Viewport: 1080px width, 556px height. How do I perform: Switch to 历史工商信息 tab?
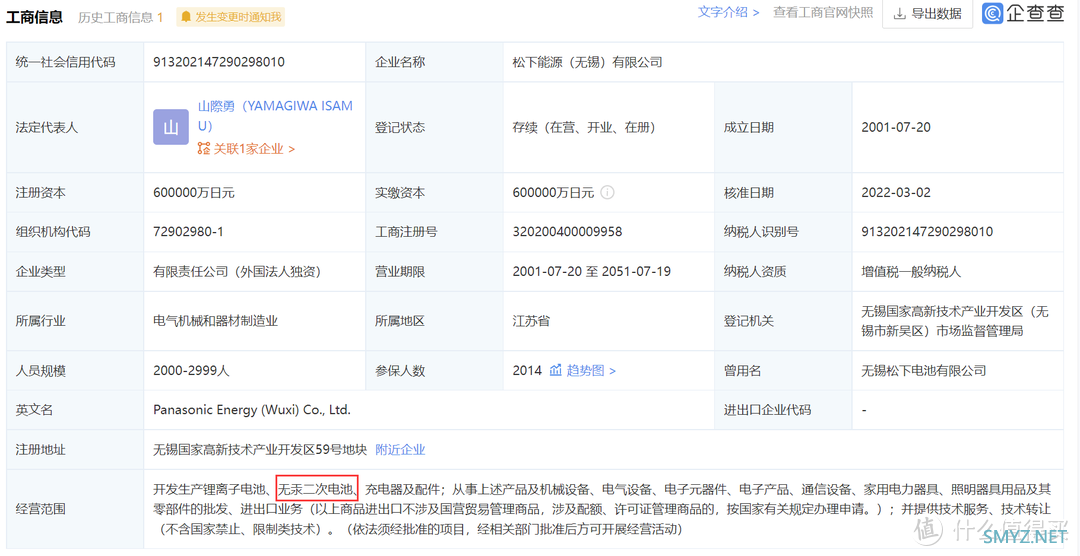(121, 17)
